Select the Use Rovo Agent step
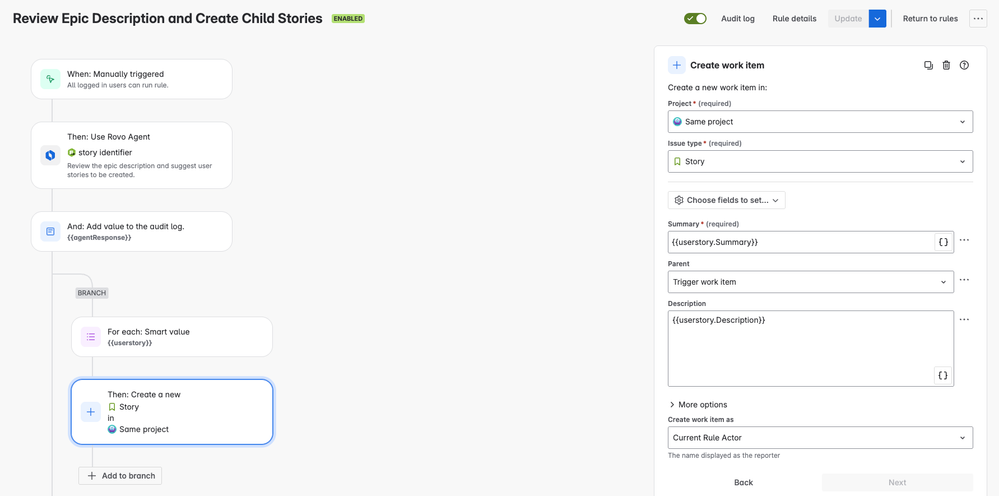This screenshot has height=496, width=999. (x=131, y=155)
